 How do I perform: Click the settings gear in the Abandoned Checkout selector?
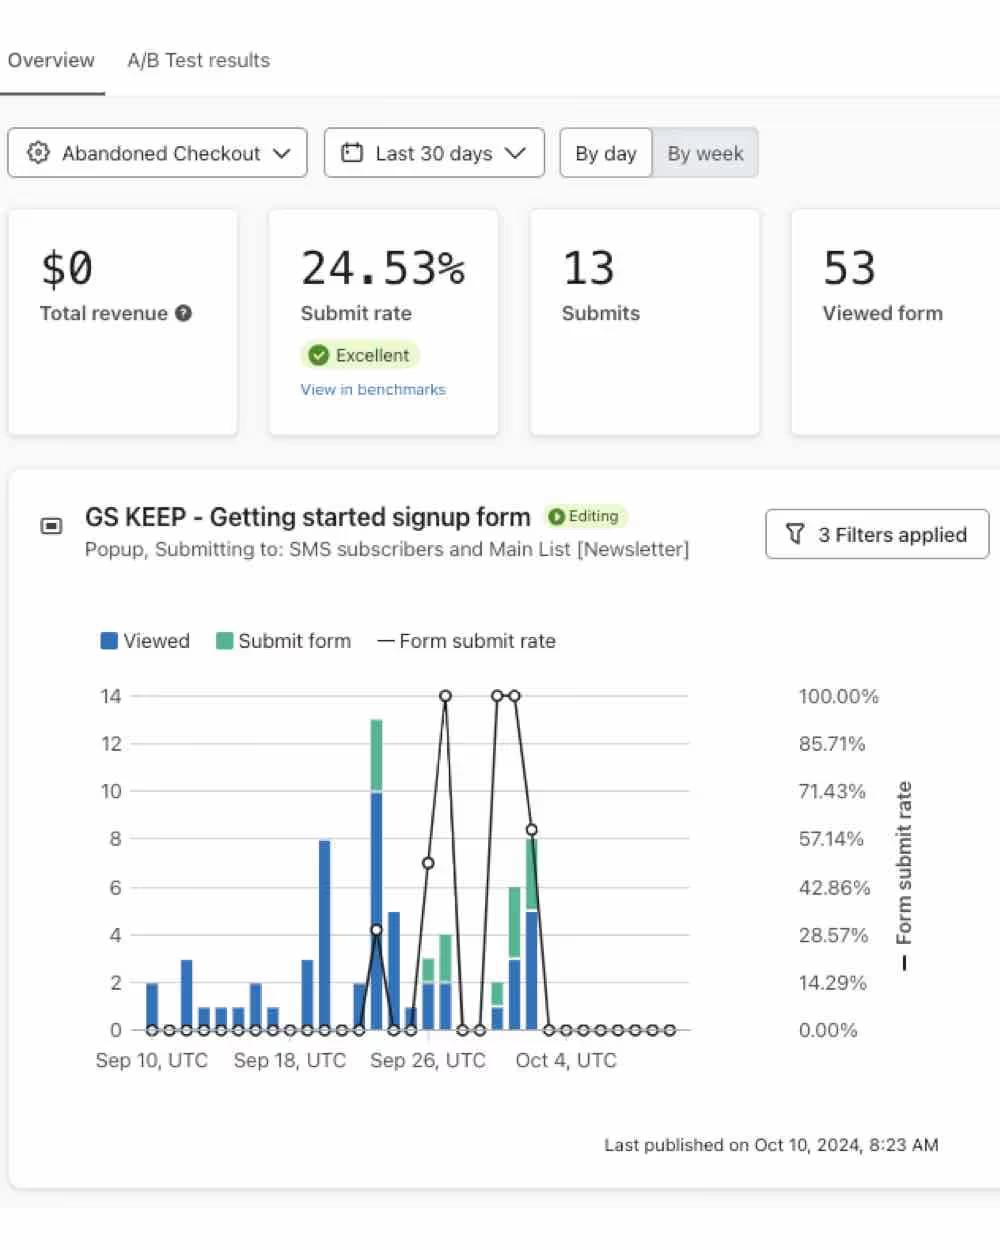tap(38, 153)
